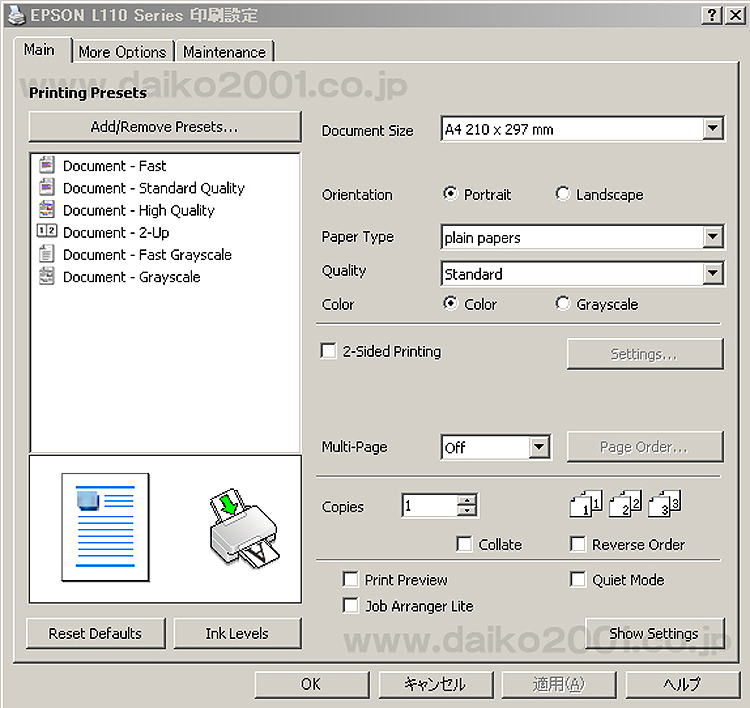Screen dimensions: 750x708
Task: Click the Copies number field
Action: coord(430,506)
